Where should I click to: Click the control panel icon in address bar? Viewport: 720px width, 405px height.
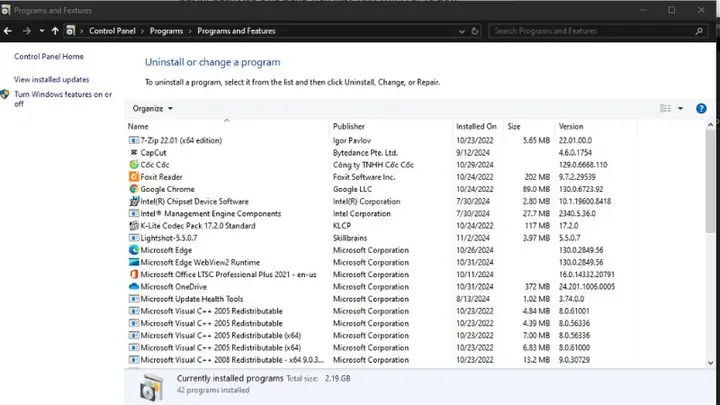(x=70, y=31)
